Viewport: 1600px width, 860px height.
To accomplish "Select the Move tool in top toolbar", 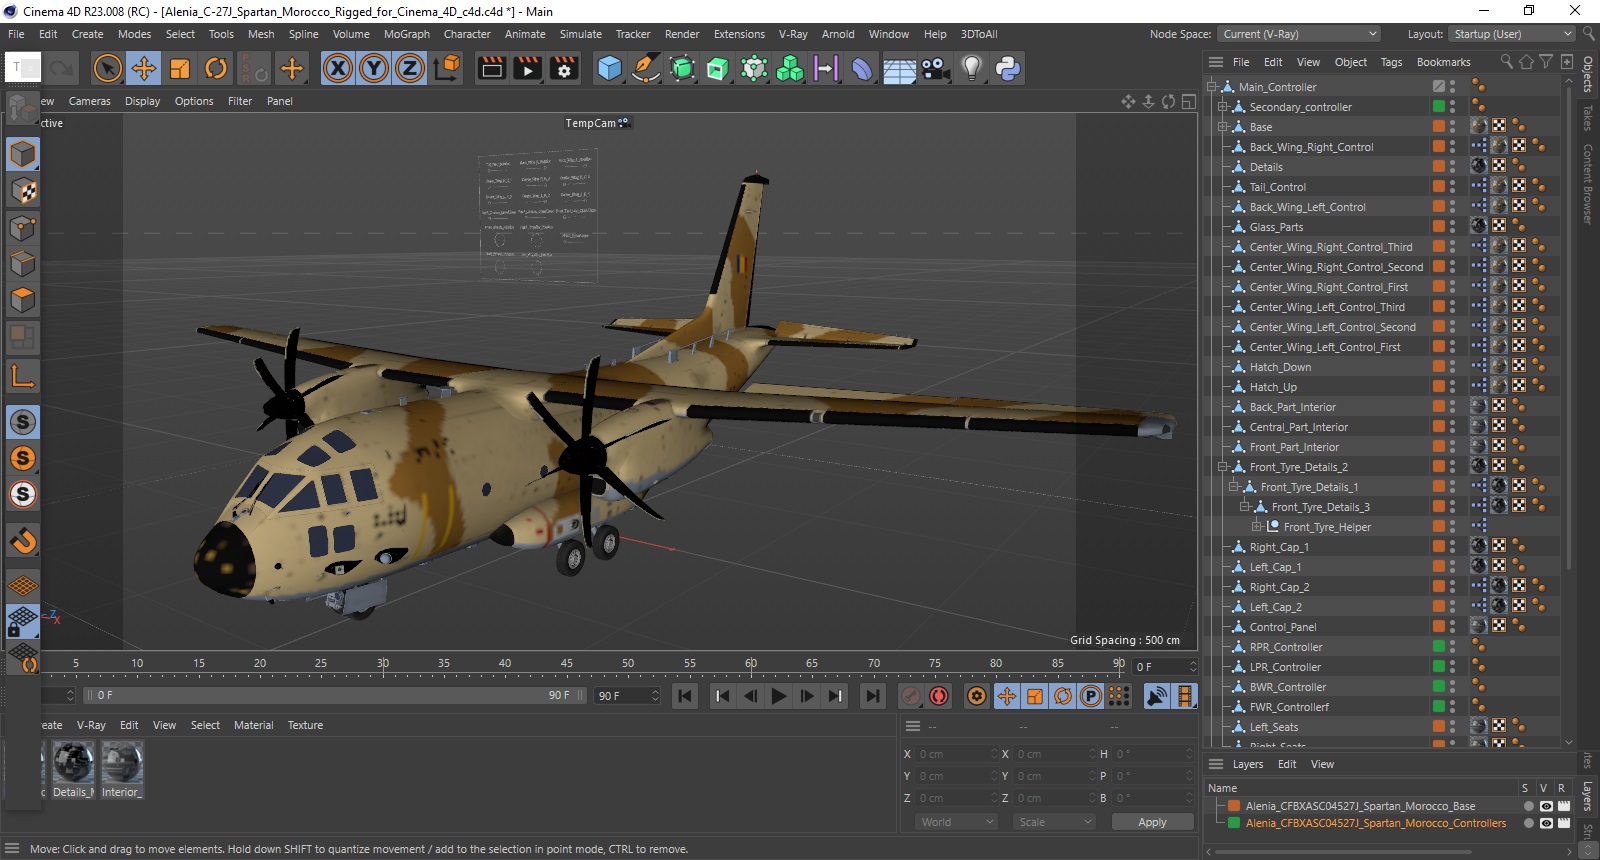I will 144,68.
